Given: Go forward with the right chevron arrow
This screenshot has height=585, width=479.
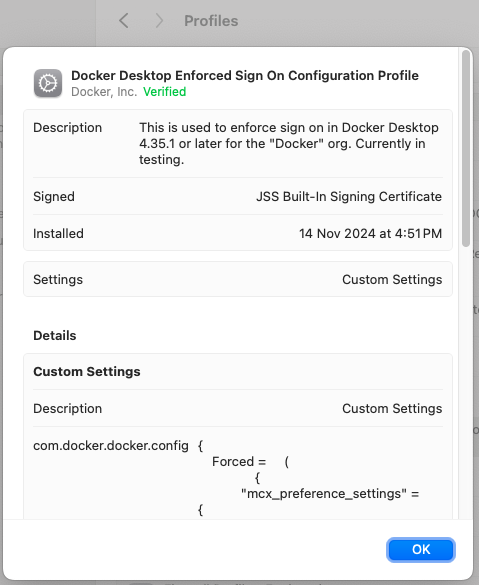Looking at the screenshot, I should pyautogui.click(x=159, y=21).
